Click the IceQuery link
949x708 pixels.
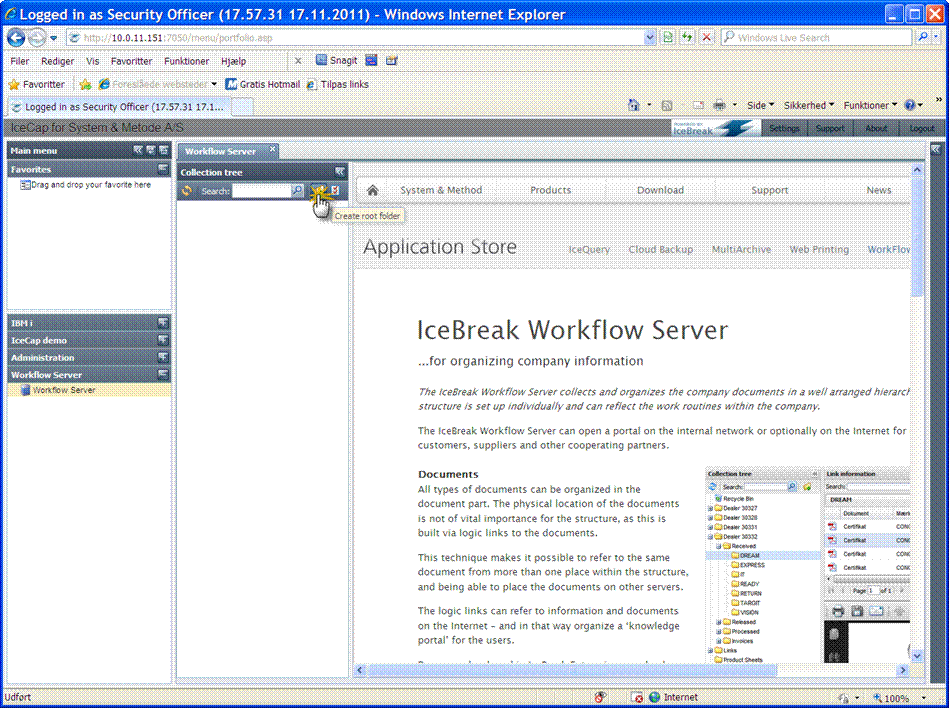click(x=589, y=249)
